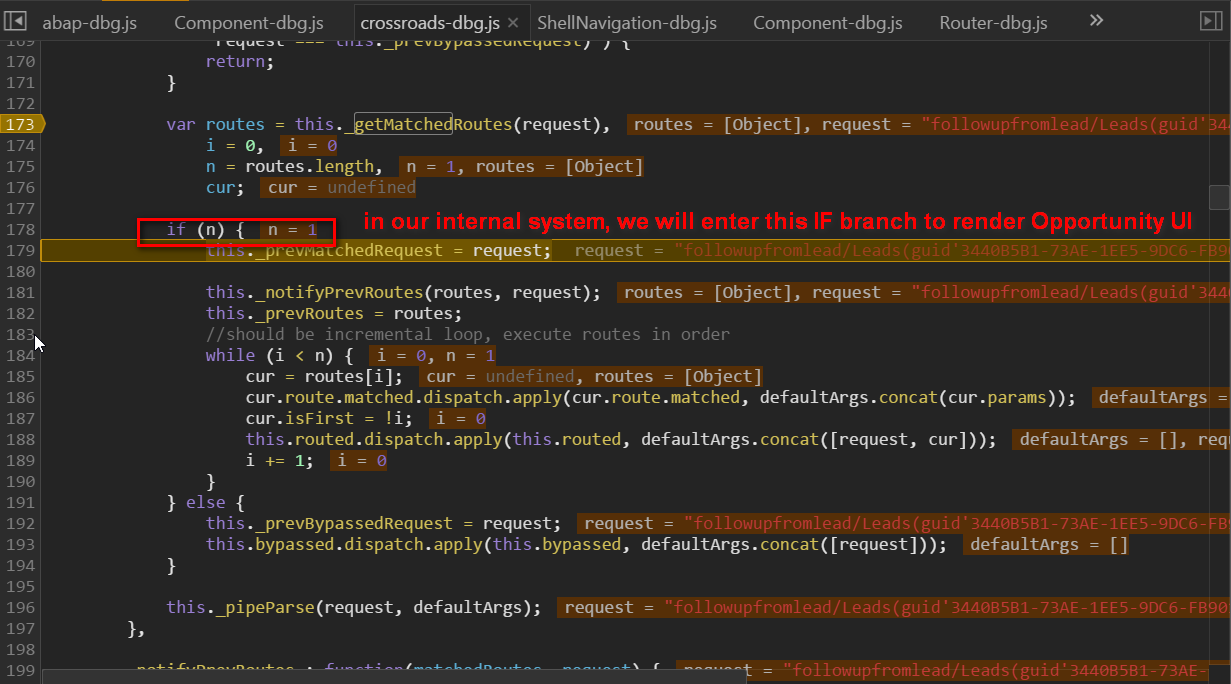Close the crossroads-dbg.js tab

point(513,23)
